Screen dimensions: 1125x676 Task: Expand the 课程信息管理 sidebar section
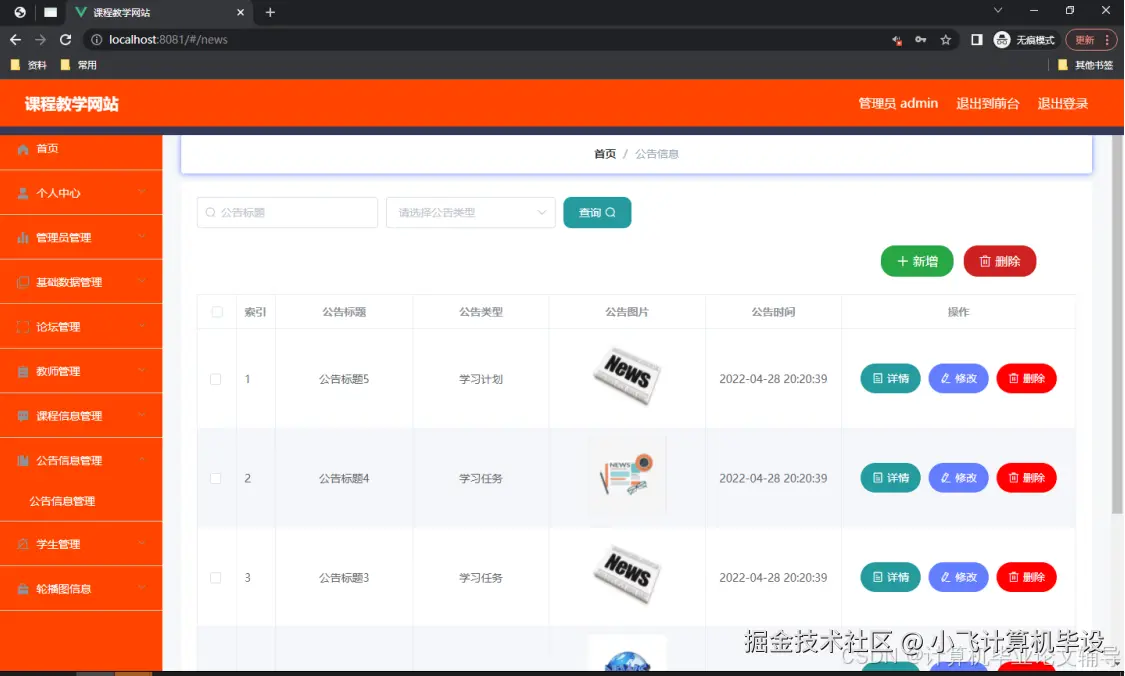coord(75,415)
